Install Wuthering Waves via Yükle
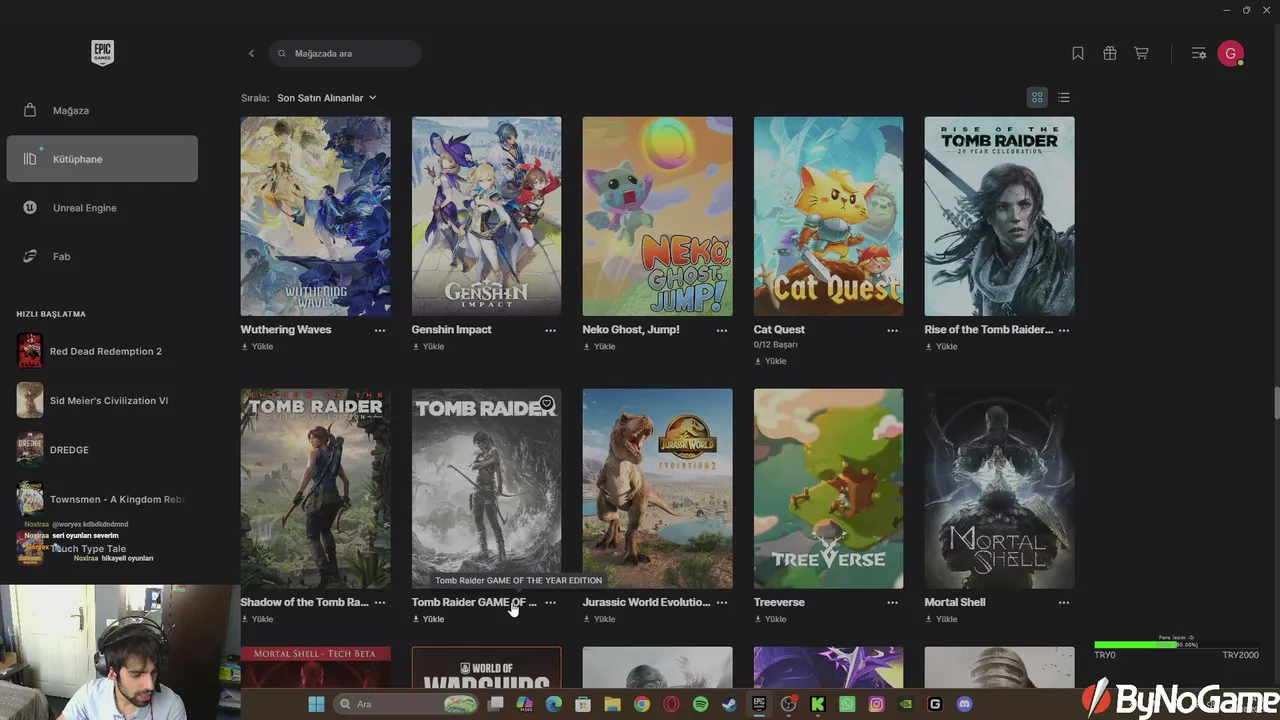This screenshot has width=1280, height=720. [257, 347]
